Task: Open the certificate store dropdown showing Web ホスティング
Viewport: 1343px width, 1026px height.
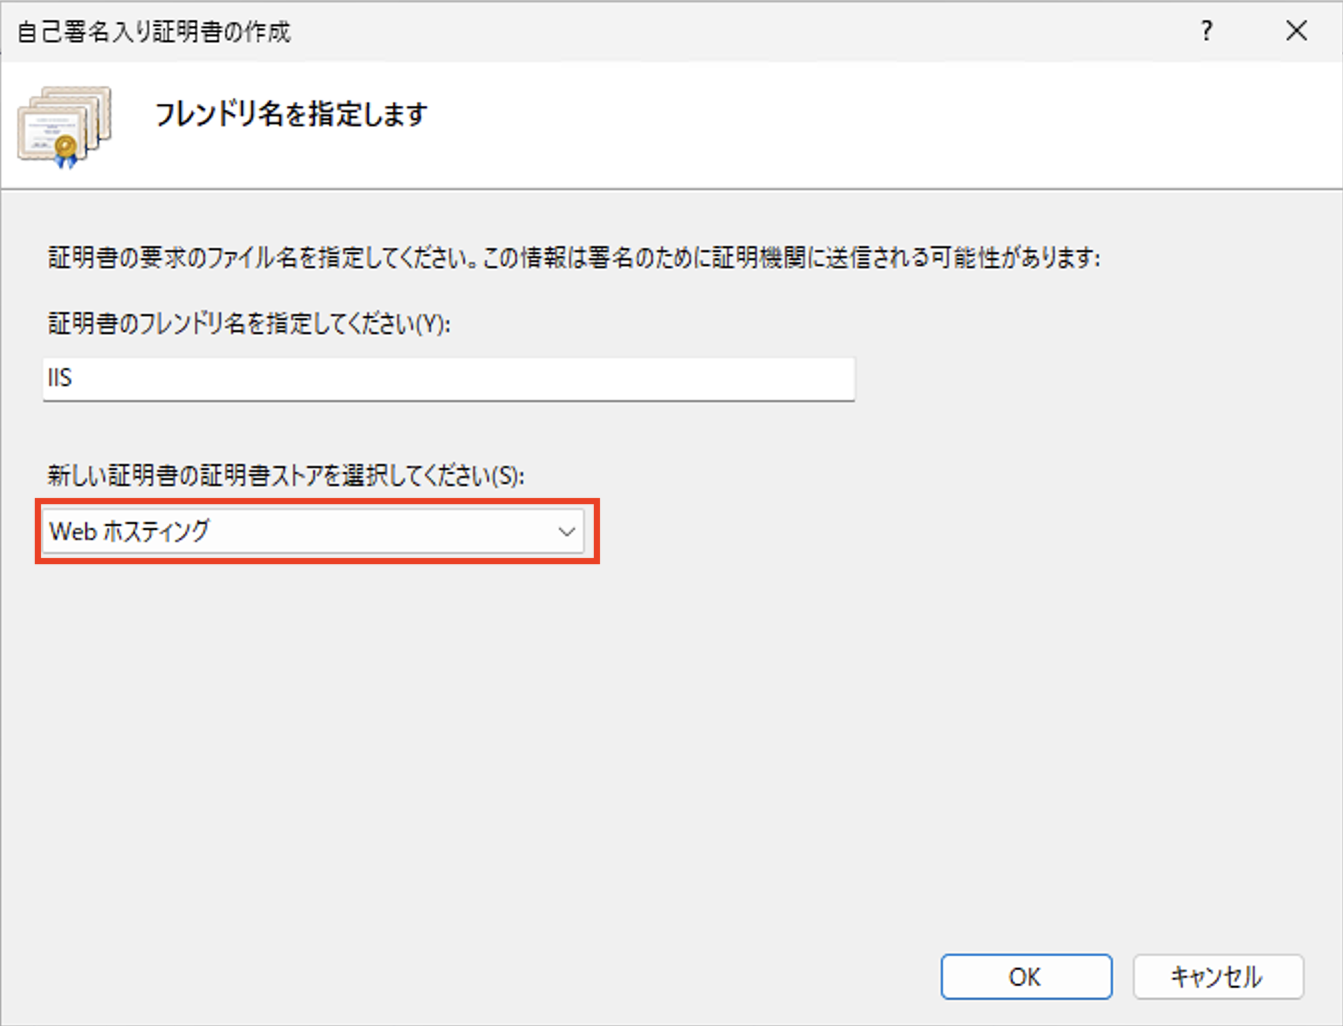Action: 313,531
